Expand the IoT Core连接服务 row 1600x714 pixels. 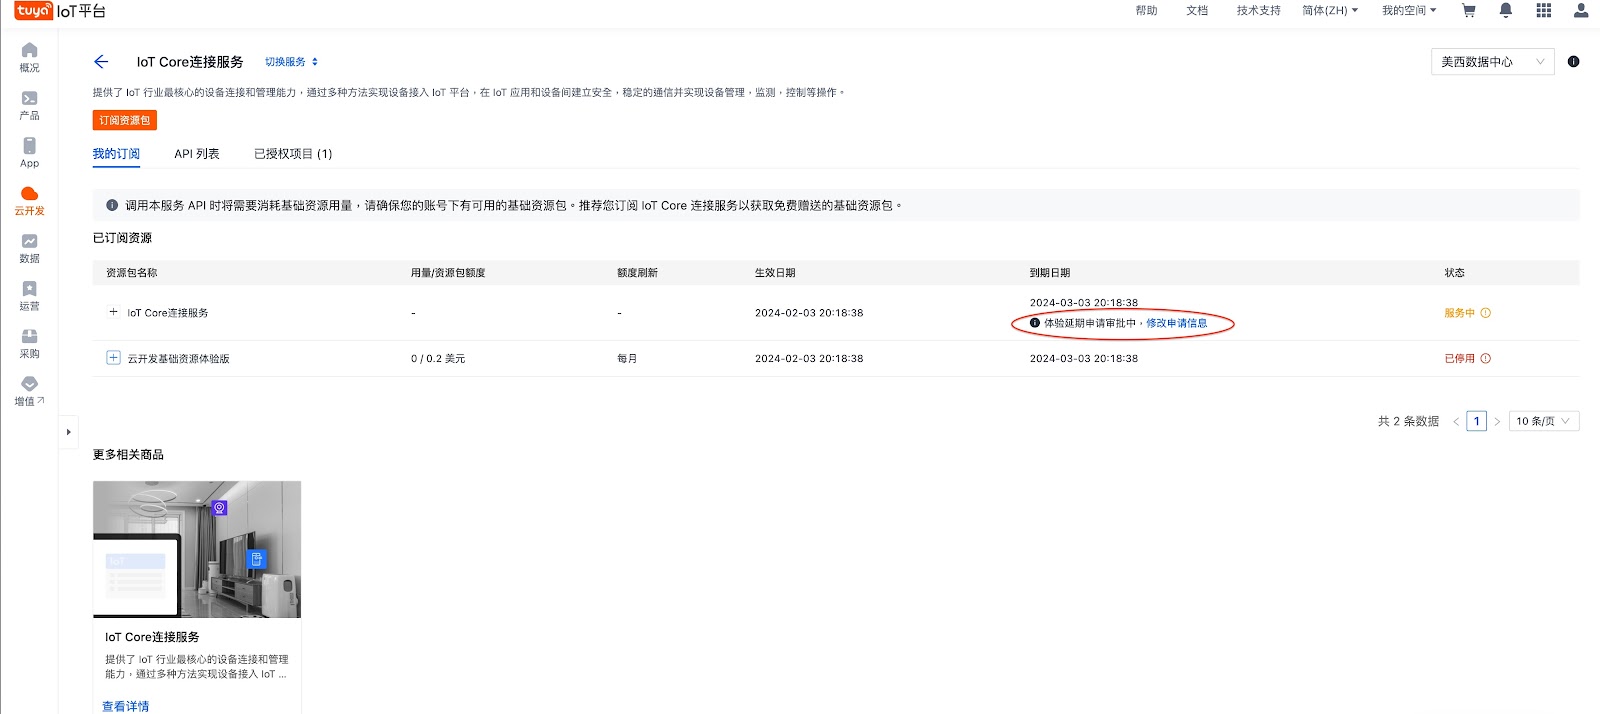[113, 312]
